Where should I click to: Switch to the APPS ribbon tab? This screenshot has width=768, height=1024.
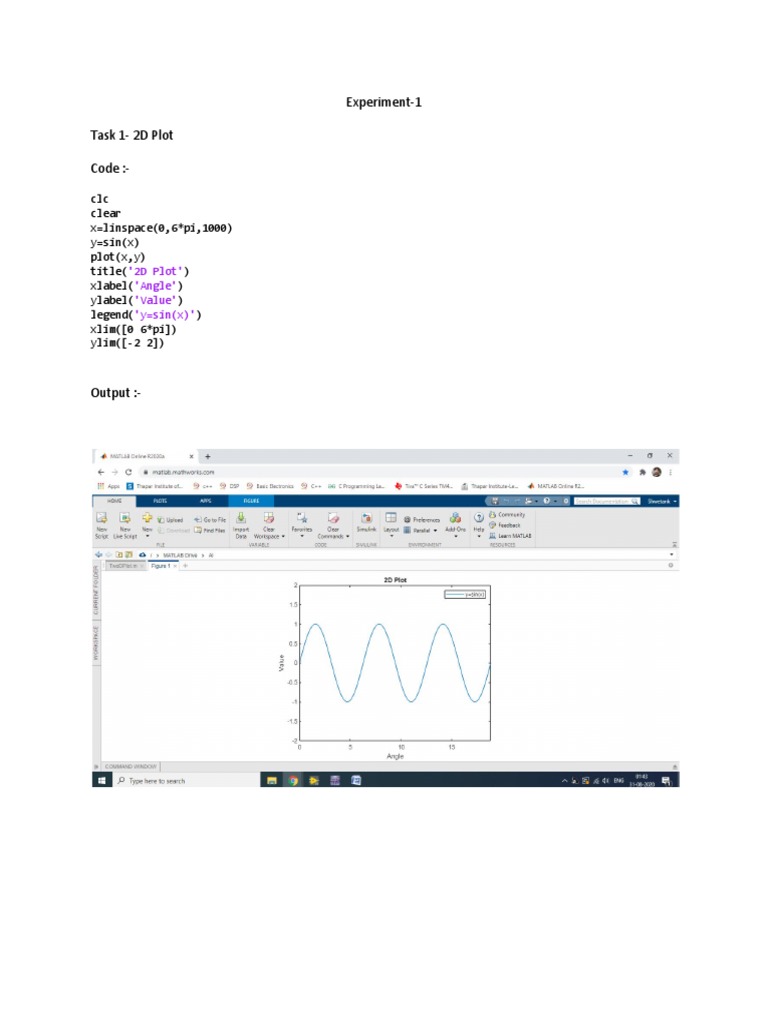(205, 501)
